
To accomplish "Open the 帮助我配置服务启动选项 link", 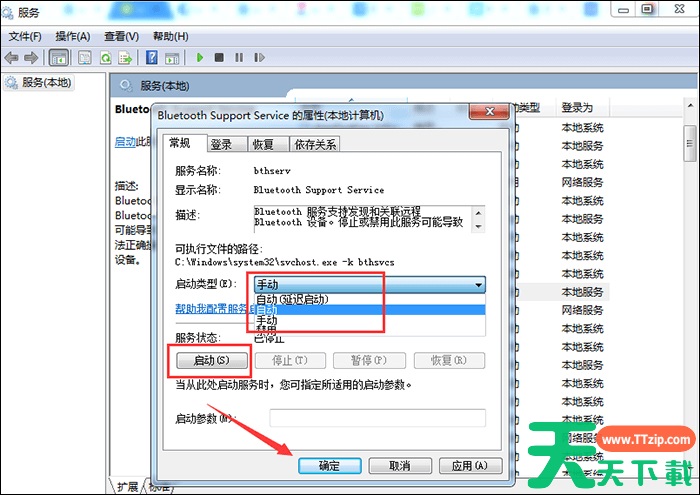I will point(215,310).
